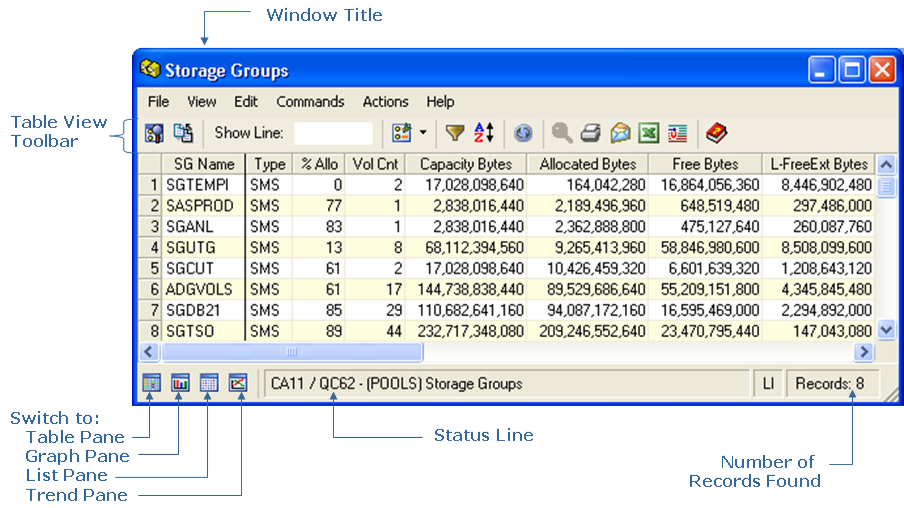Click the email envelope icon
This screenshot has height=508, width=904.
coord(620,133)
